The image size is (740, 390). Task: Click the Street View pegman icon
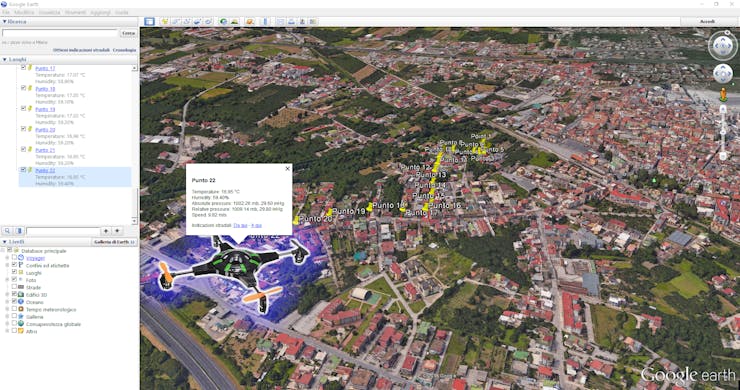coord(723,95)
